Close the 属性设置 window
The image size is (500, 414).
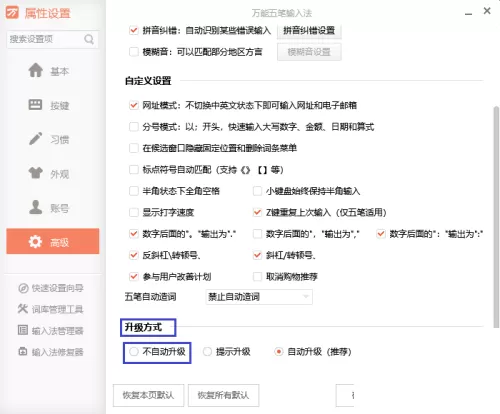click(x=487, y=11)
